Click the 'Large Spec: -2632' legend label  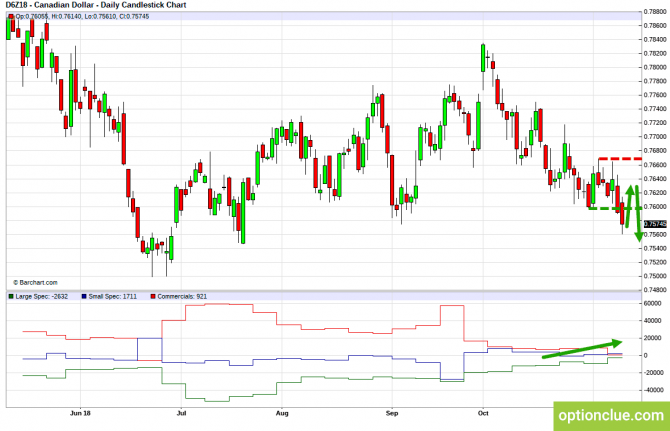tap(41, 296)
